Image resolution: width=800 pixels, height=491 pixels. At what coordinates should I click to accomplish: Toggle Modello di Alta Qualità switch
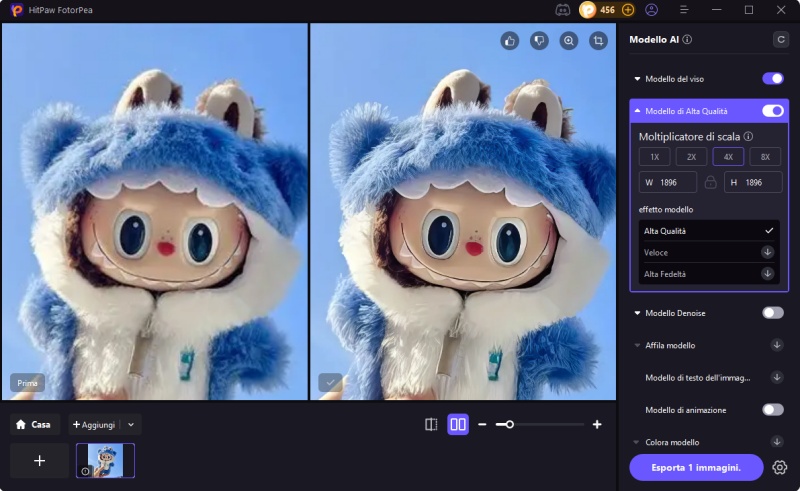click(x=773, y=111)
